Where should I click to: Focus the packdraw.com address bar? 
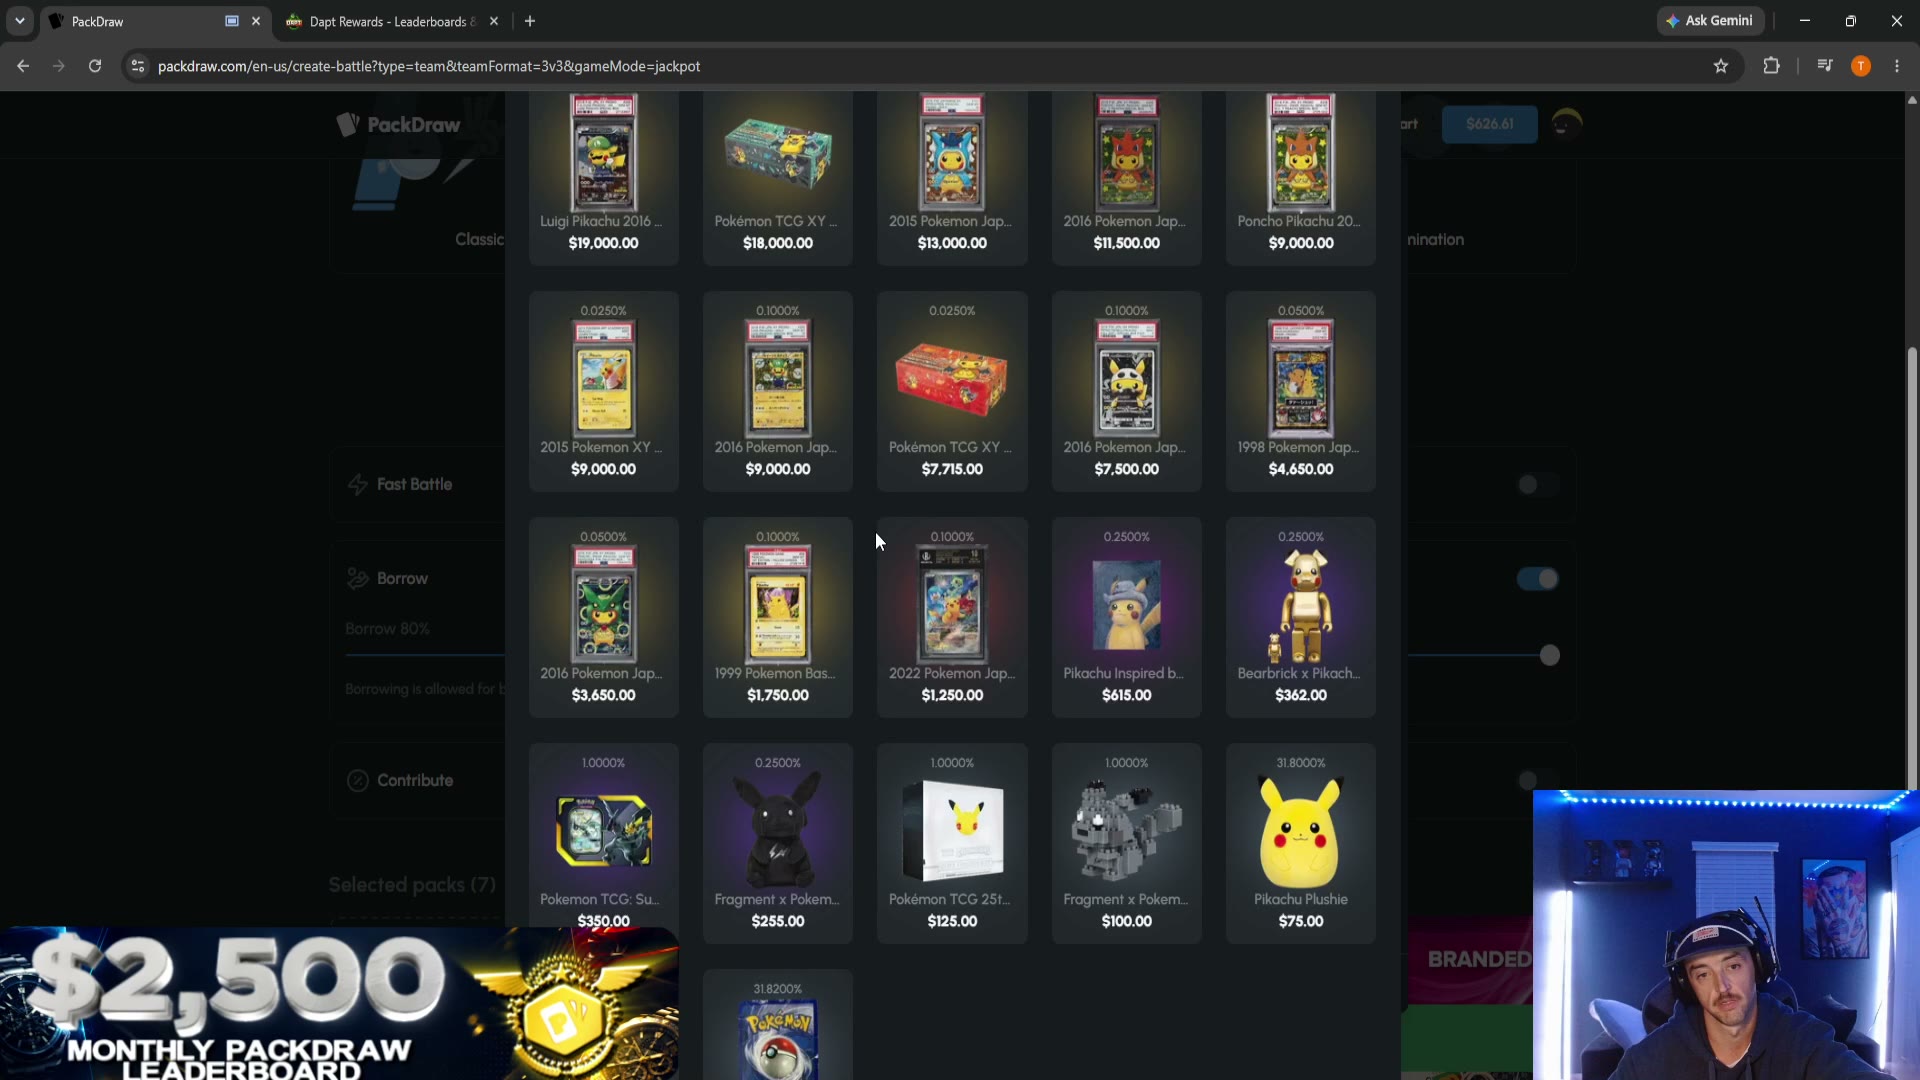(x=930, y=66)
